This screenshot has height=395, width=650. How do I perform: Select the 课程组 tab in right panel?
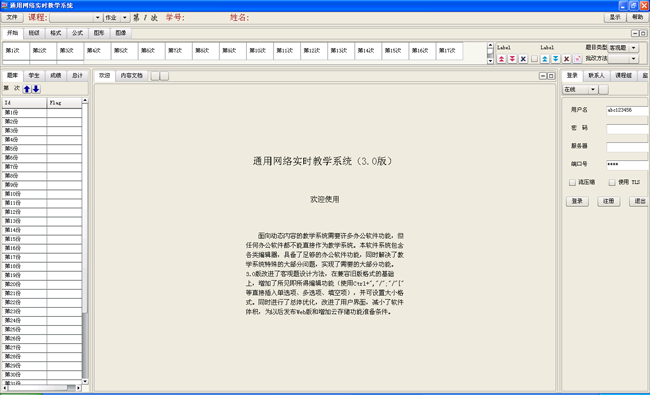623,76
